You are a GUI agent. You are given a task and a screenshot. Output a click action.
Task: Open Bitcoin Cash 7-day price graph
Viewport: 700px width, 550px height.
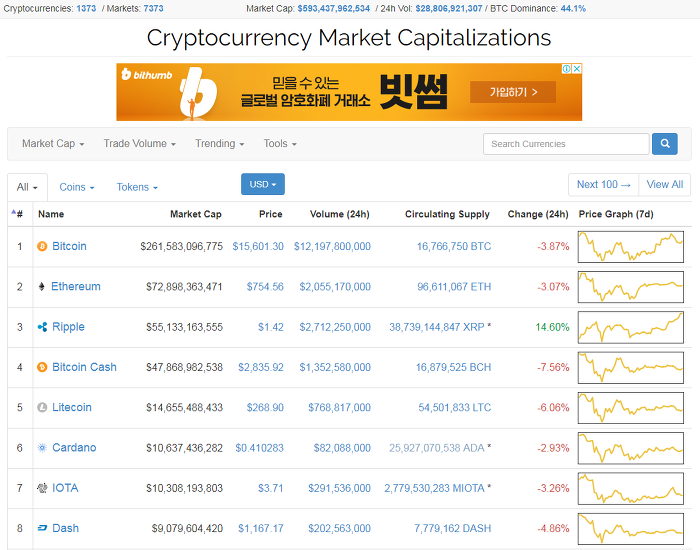coord(631,367)
